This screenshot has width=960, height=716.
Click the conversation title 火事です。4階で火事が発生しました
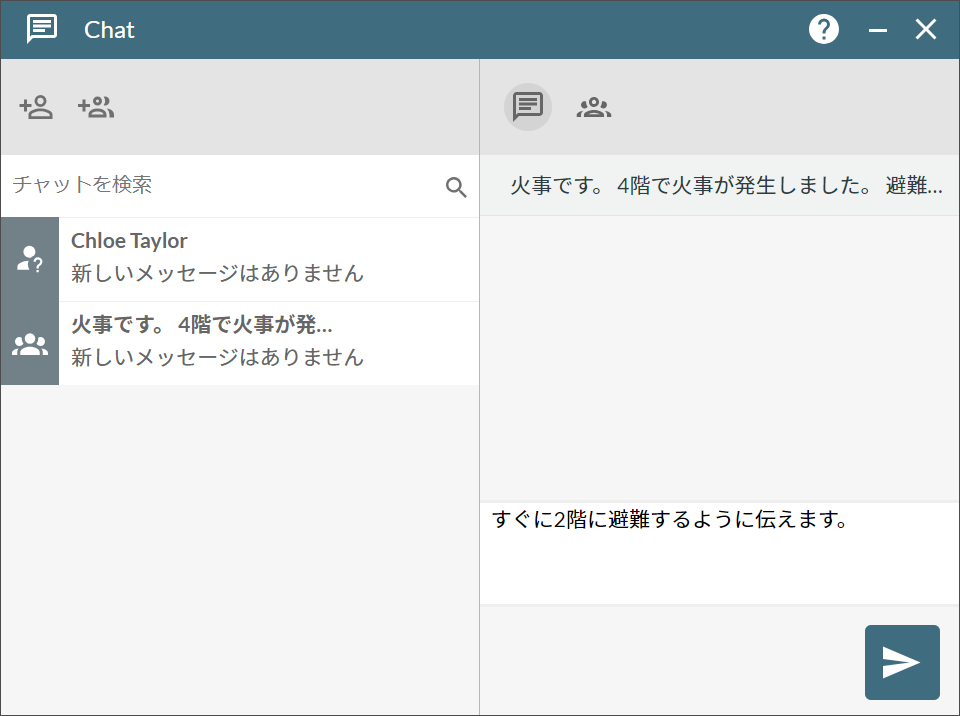[x=726, y=185]
